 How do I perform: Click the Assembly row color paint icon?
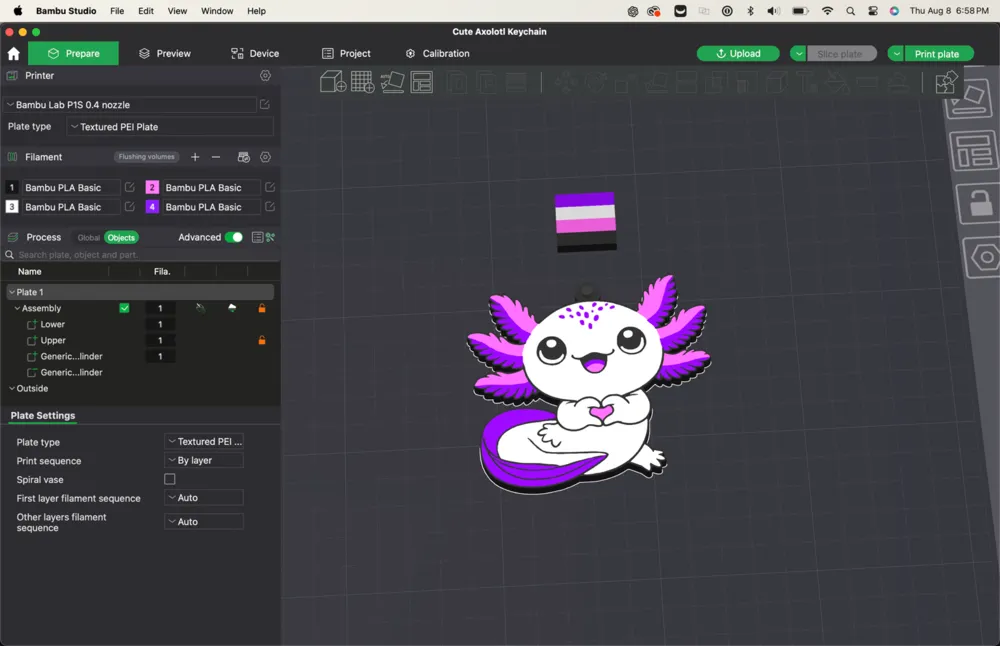coord(232,308)
